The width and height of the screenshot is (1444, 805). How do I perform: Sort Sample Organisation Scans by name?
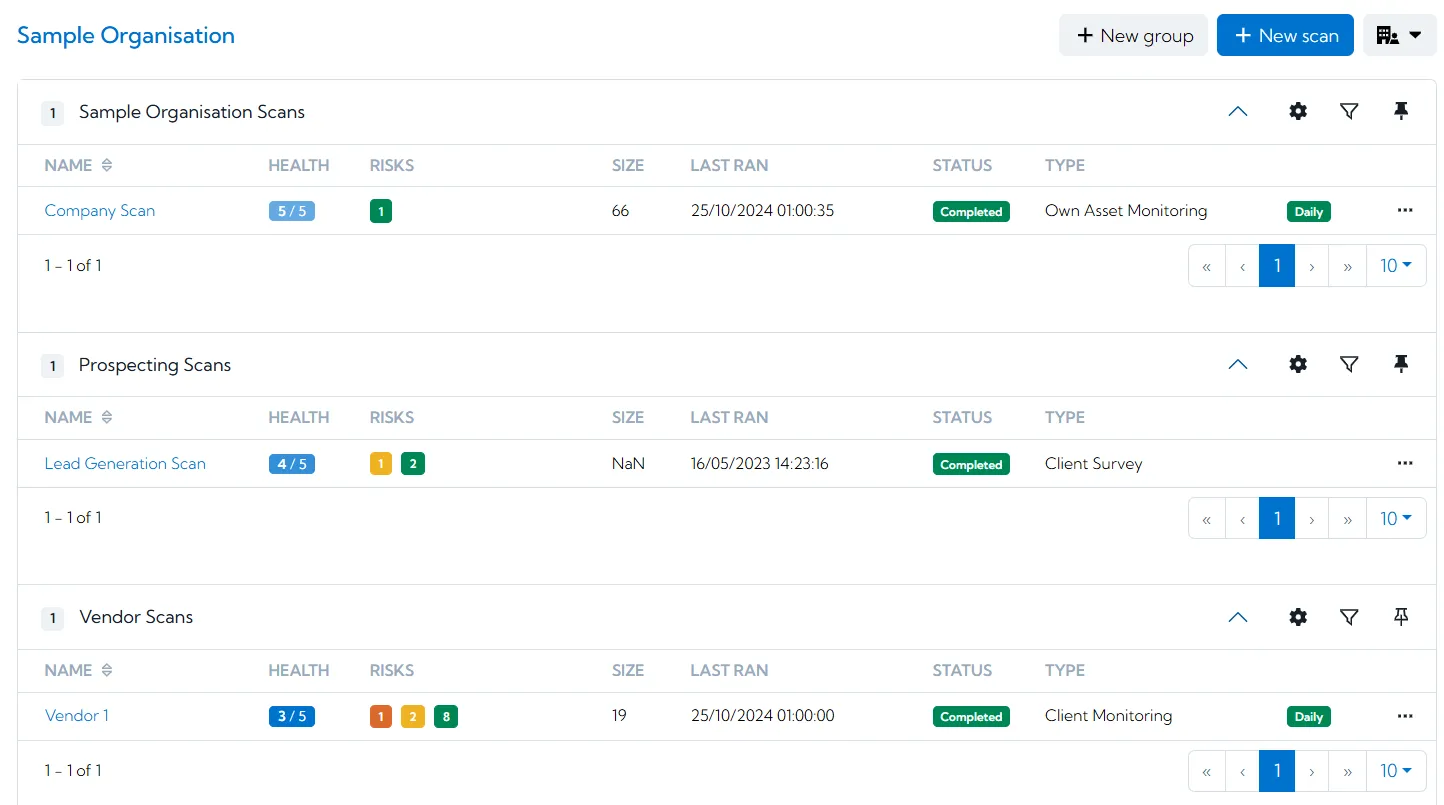coord(107,166)
